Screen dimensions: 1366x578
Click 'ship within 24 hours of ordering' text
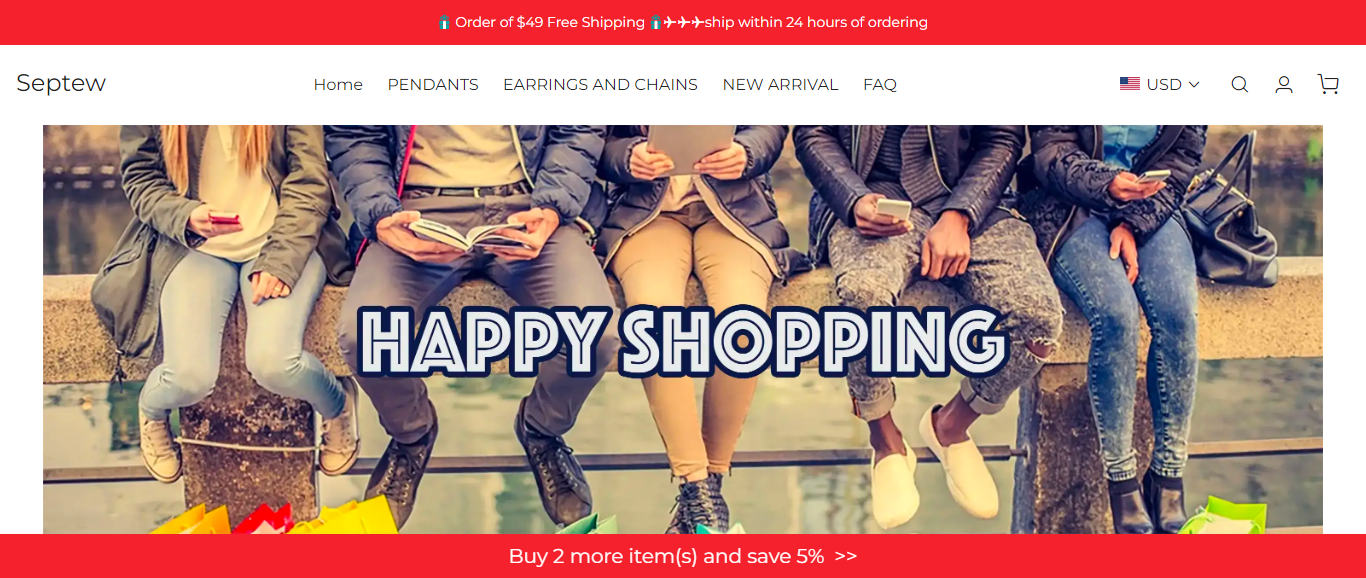[816, 22]
